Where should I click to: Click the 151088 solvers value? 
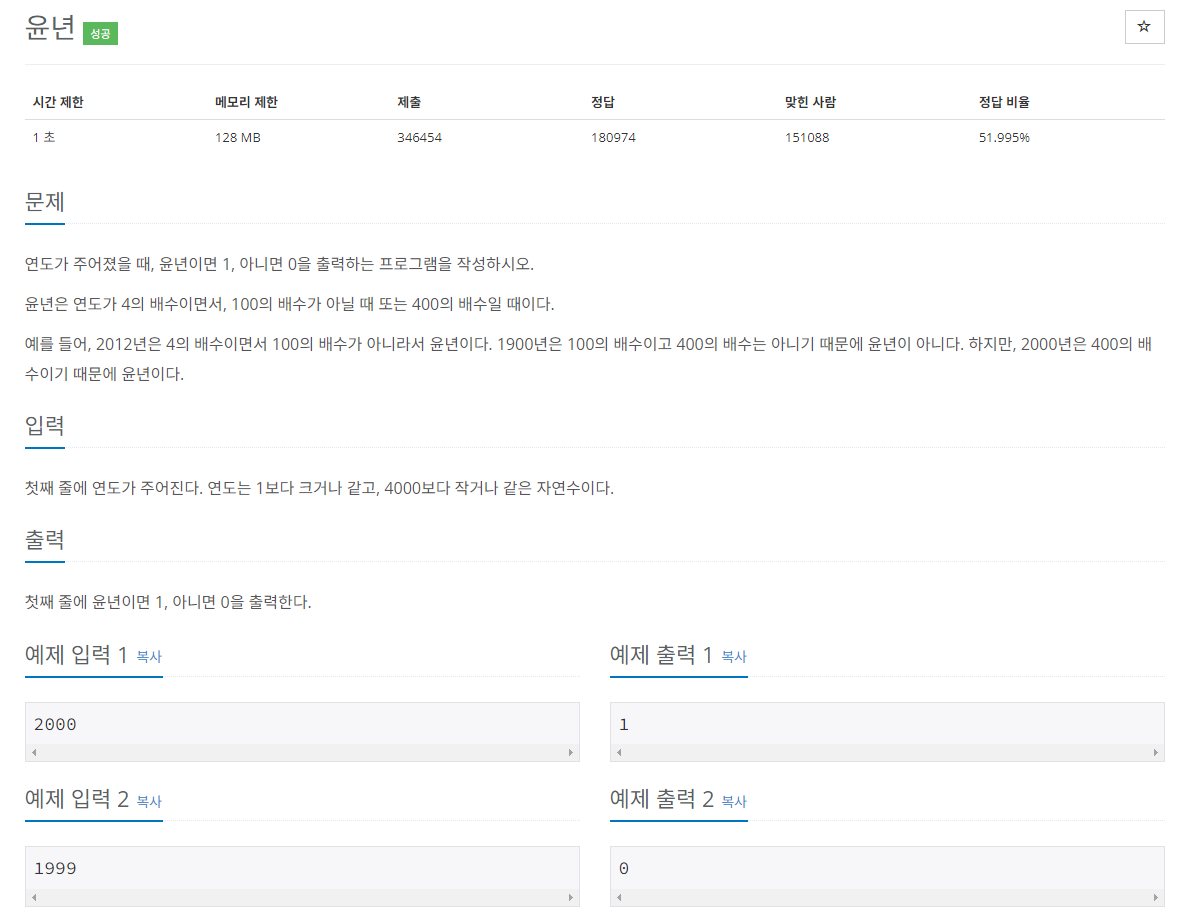[x=807, y=137]
